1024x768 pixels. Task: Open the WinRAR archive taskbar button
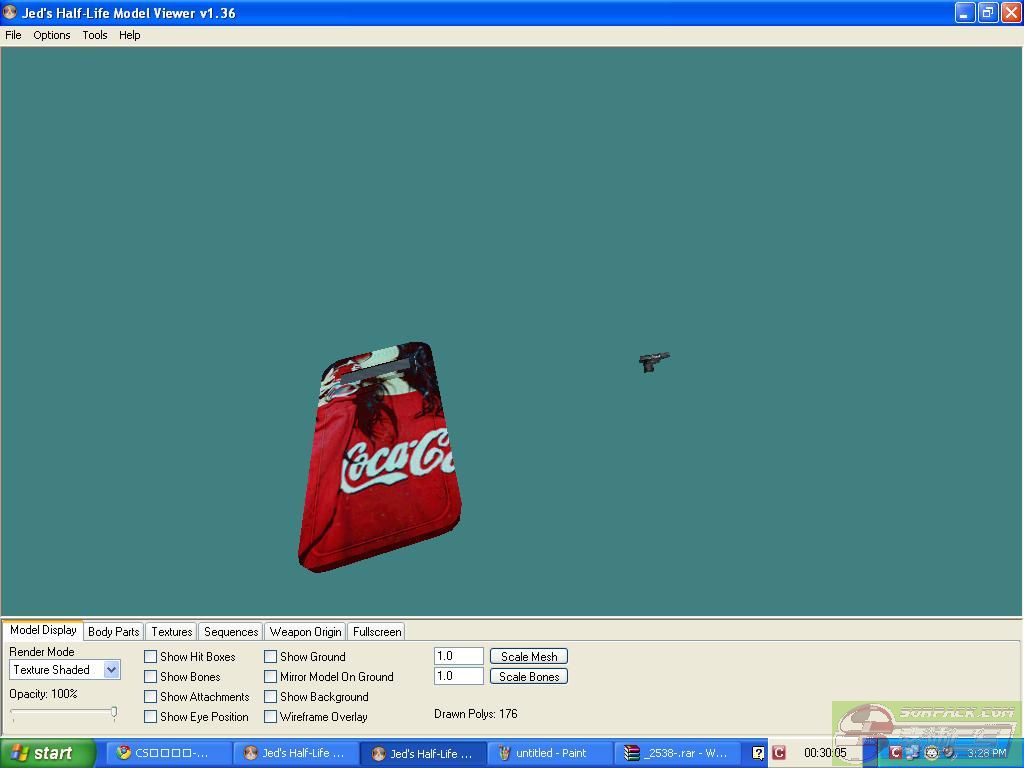click(x=678, y=753)
